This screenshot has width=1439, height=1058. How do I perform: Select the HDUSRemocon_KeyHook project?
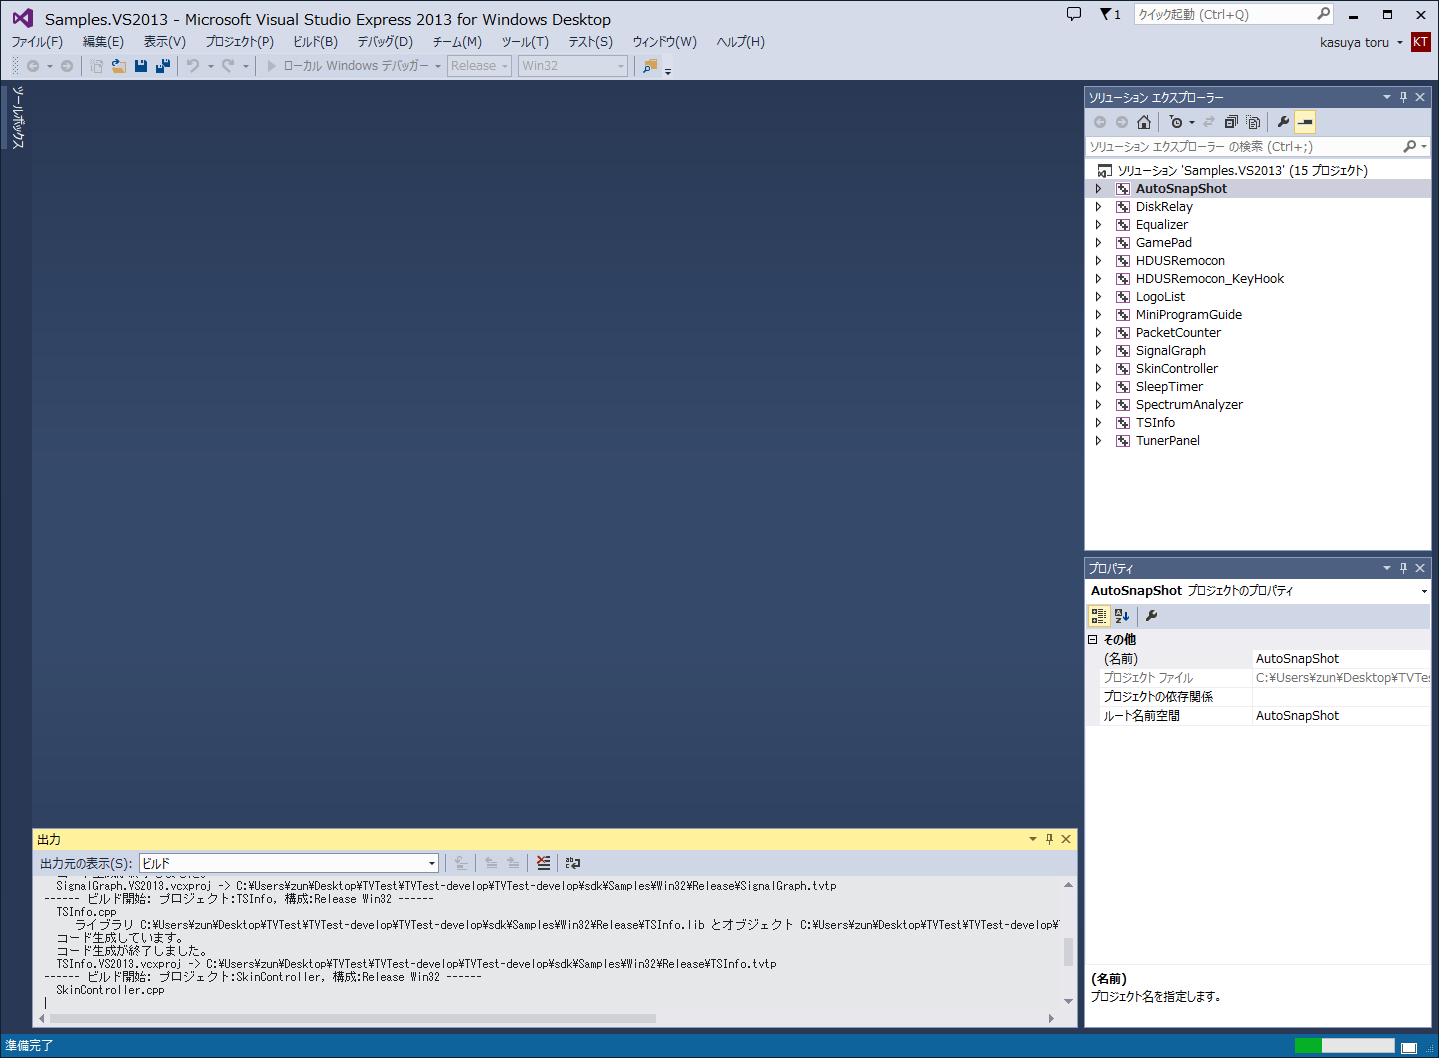[x=1209, y=279]
